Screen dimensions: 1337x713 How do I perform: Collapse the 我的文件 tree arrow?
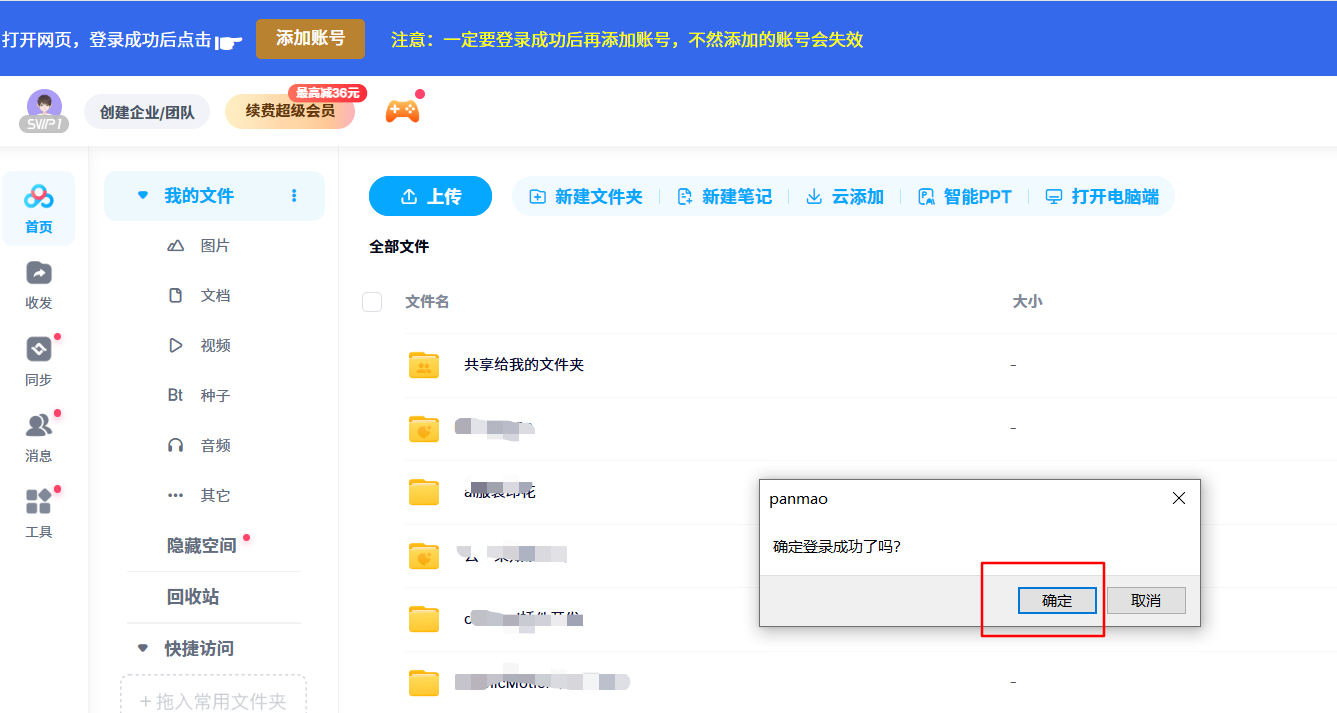(x=143, y=196)
